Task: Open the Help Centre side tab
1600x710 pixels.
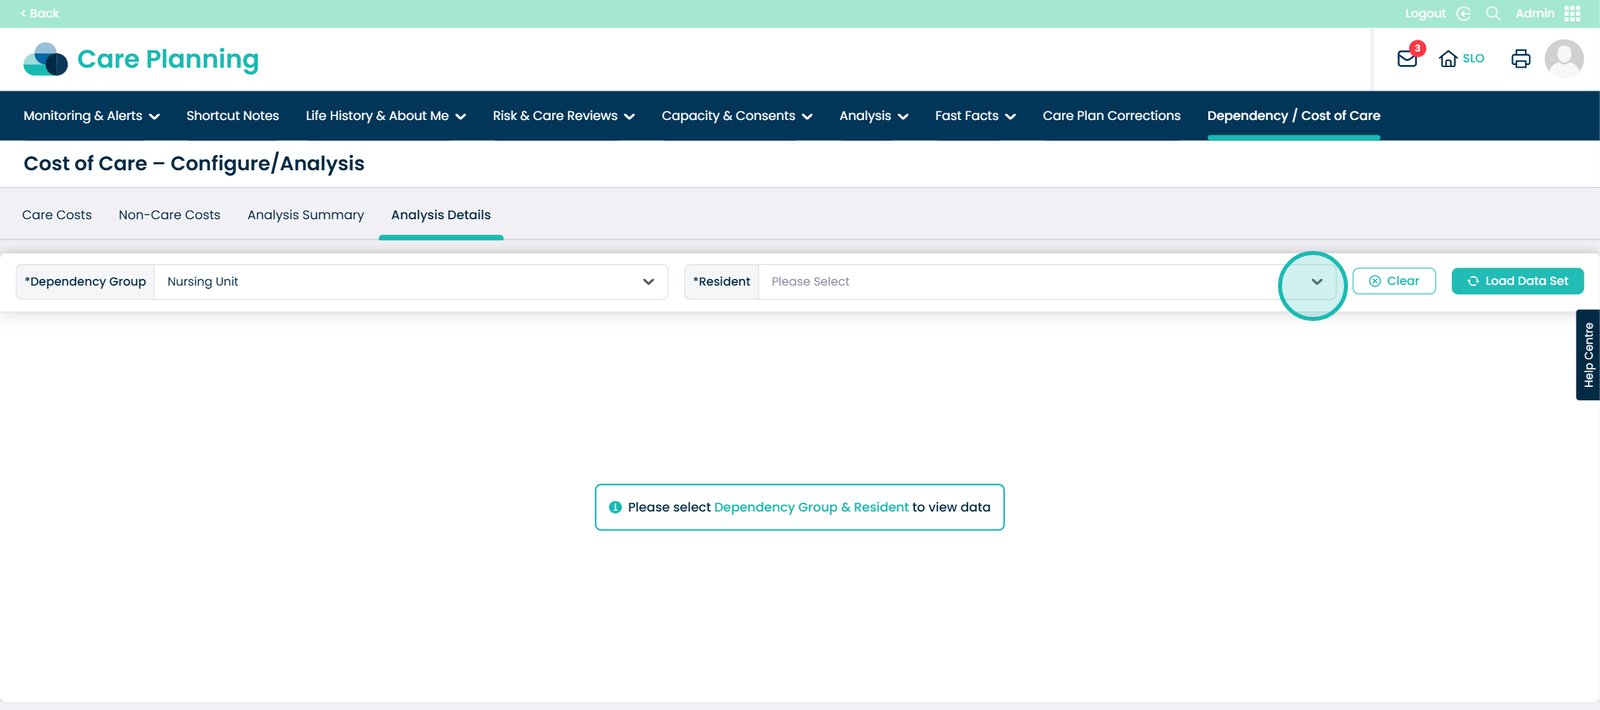Action: [1588, 355]
